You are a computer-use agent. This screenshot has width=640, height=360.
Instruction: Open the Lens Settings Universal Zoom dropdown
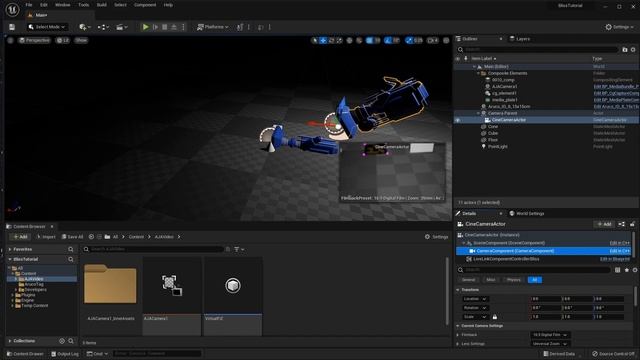click(550, 344)
